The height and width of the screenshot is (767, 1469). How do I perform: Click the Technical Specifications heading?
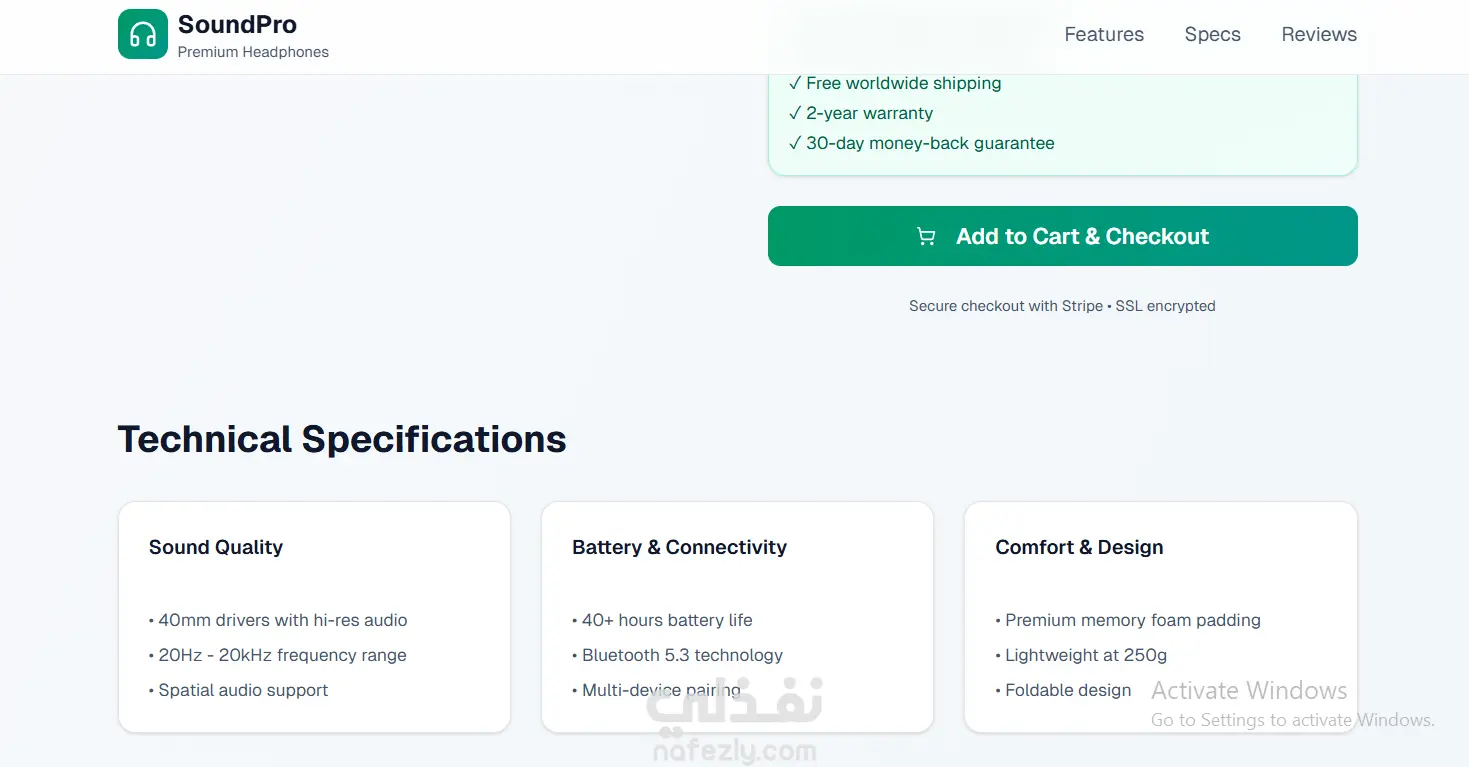[342, 439]
